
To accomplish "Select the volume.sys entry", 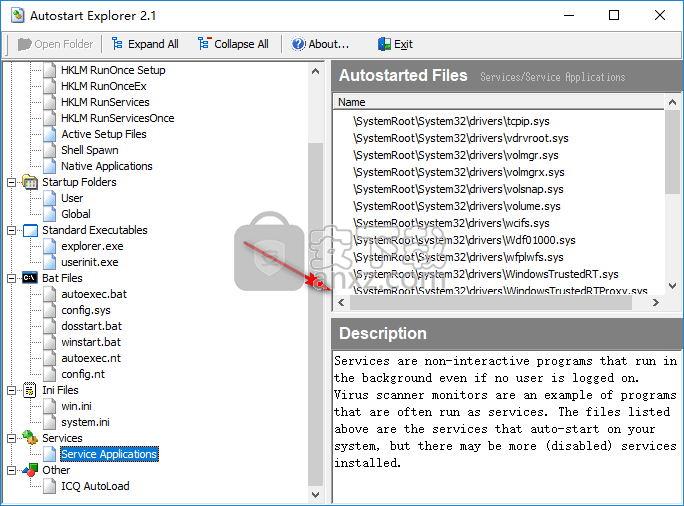I will tap(457, 206).
